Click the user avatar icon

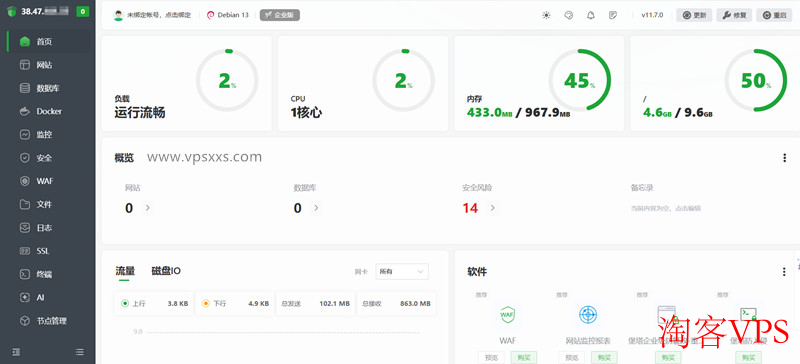coord(118,15)
